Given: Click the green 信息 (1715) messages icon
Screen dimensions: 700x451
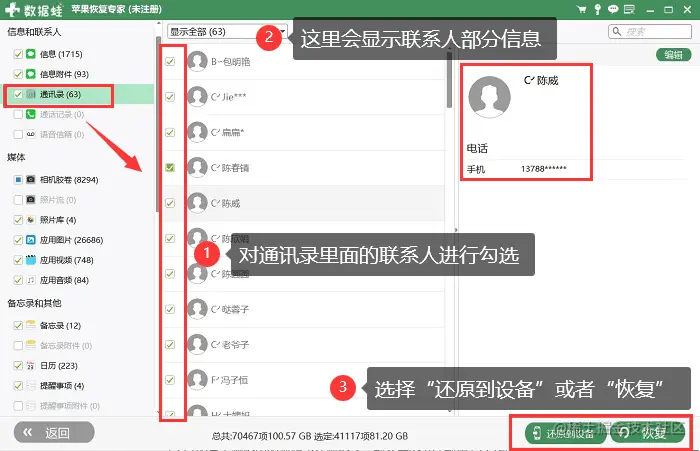Looking at the screenshot, I should (x=30, y=54).
